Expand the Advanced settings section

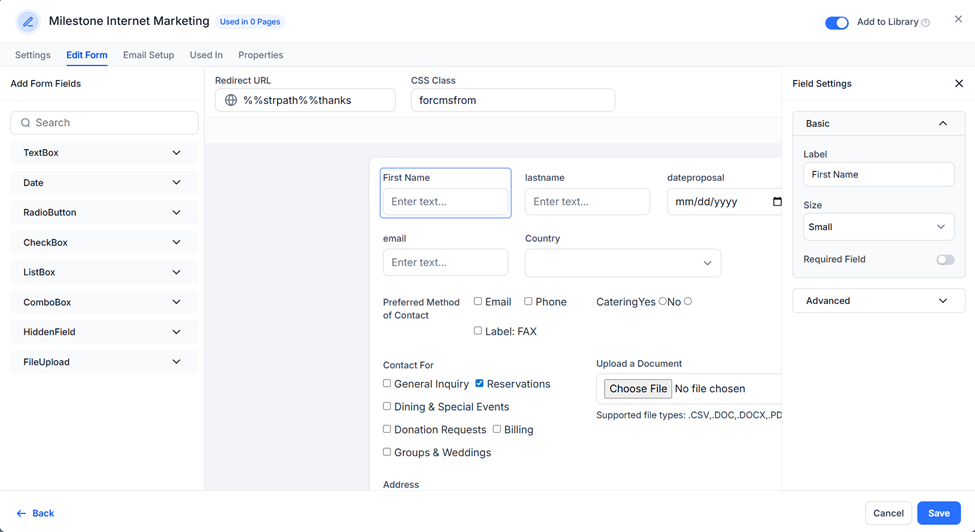coord(878,301)
